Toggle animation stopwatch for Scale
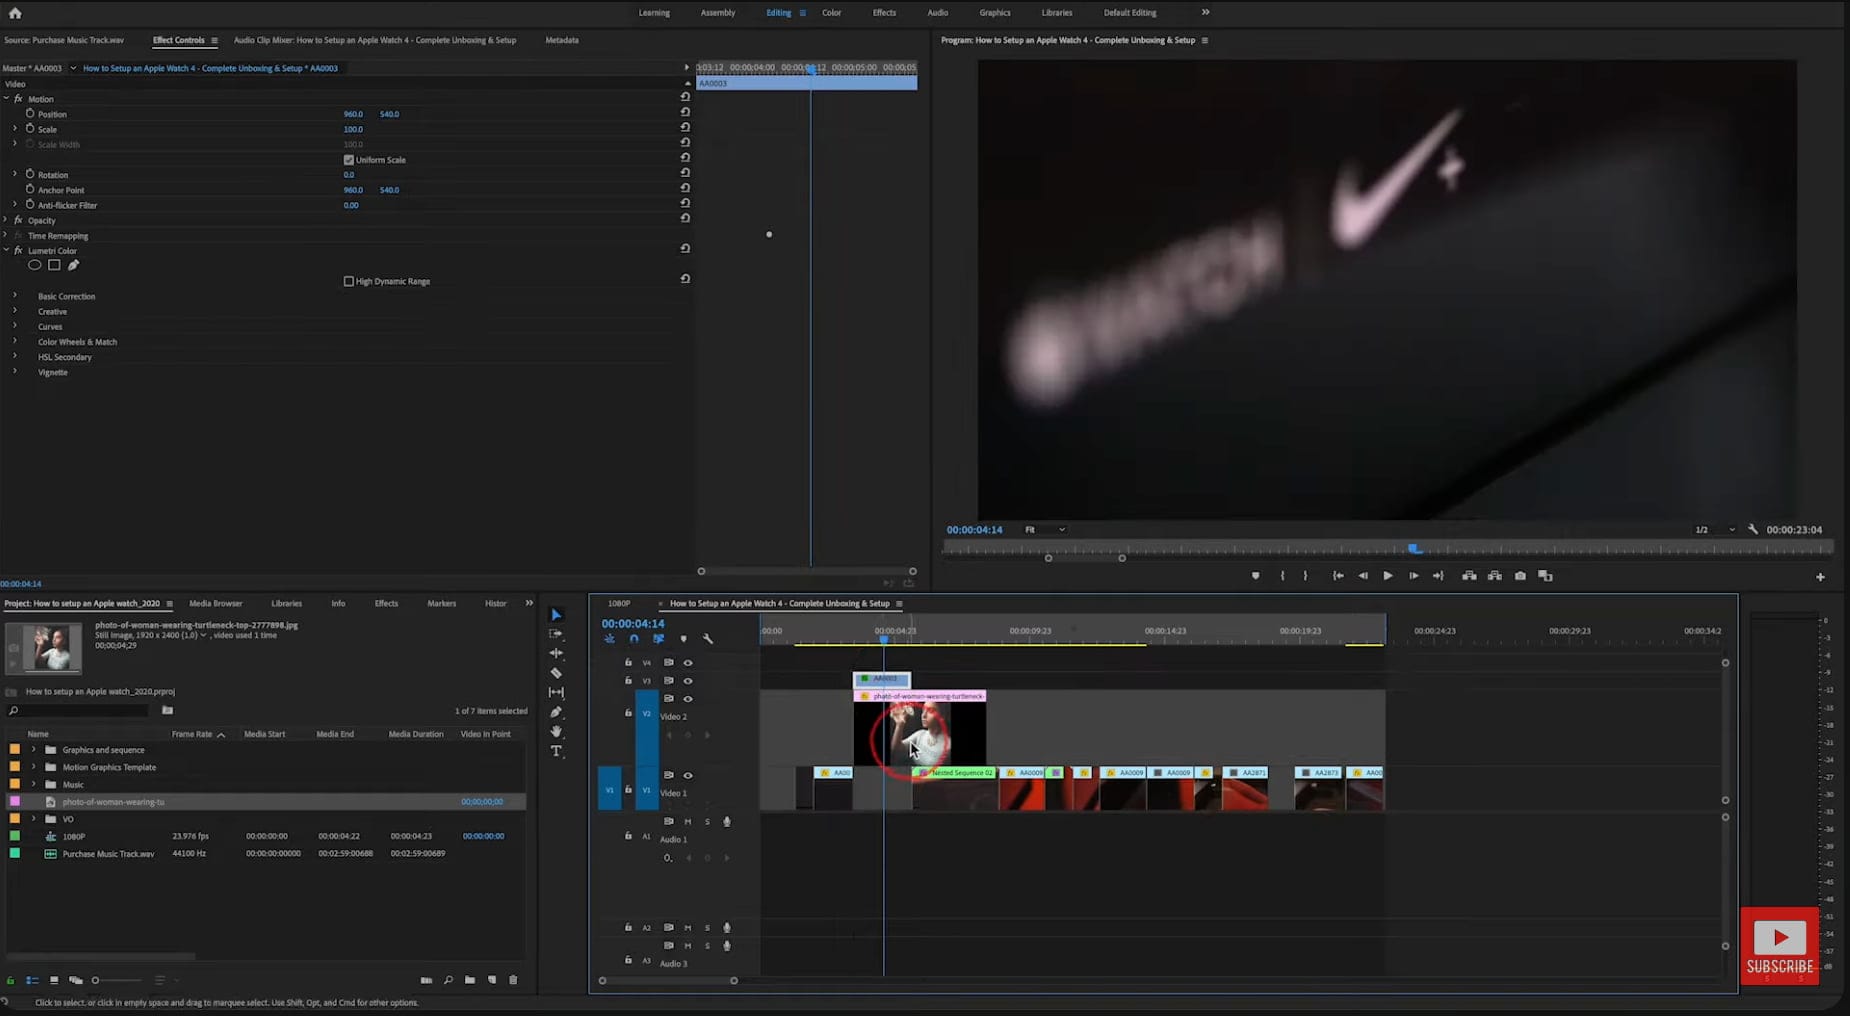1850x1016 pixels. [30, 129]
